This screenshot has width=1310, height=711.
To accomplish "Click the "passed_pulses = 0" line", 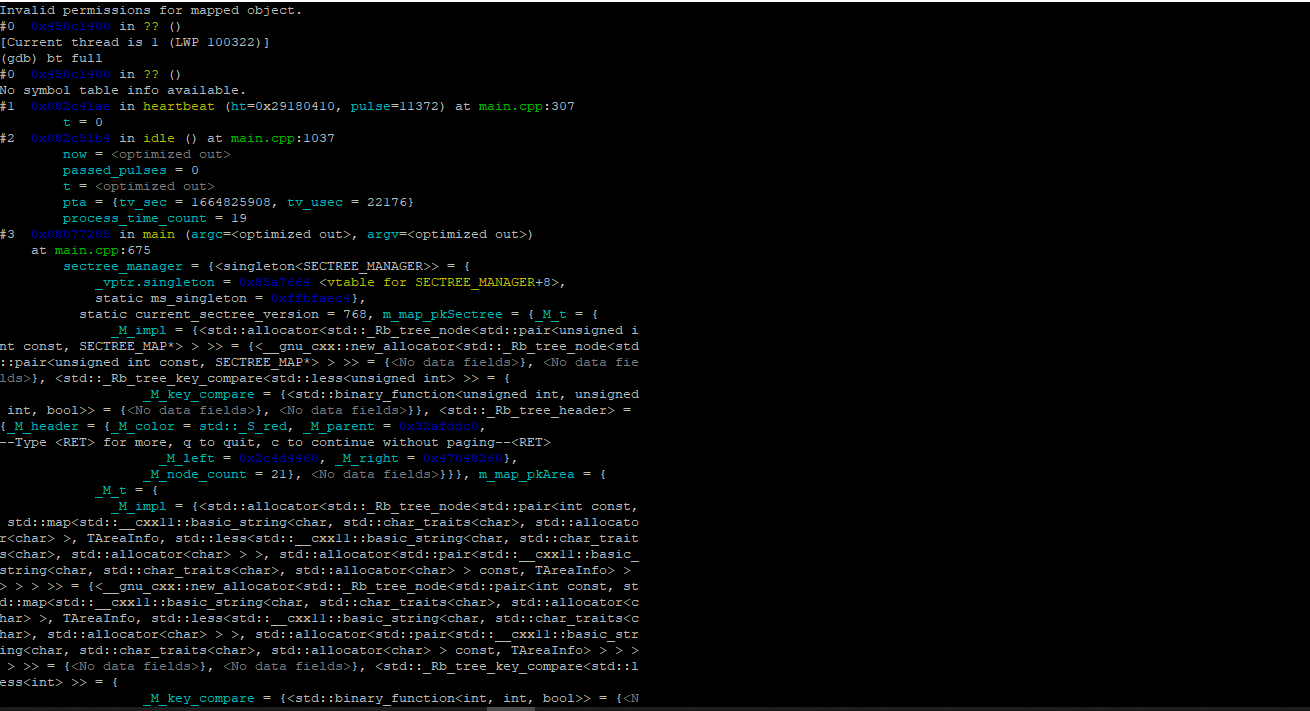I will 131,170.
